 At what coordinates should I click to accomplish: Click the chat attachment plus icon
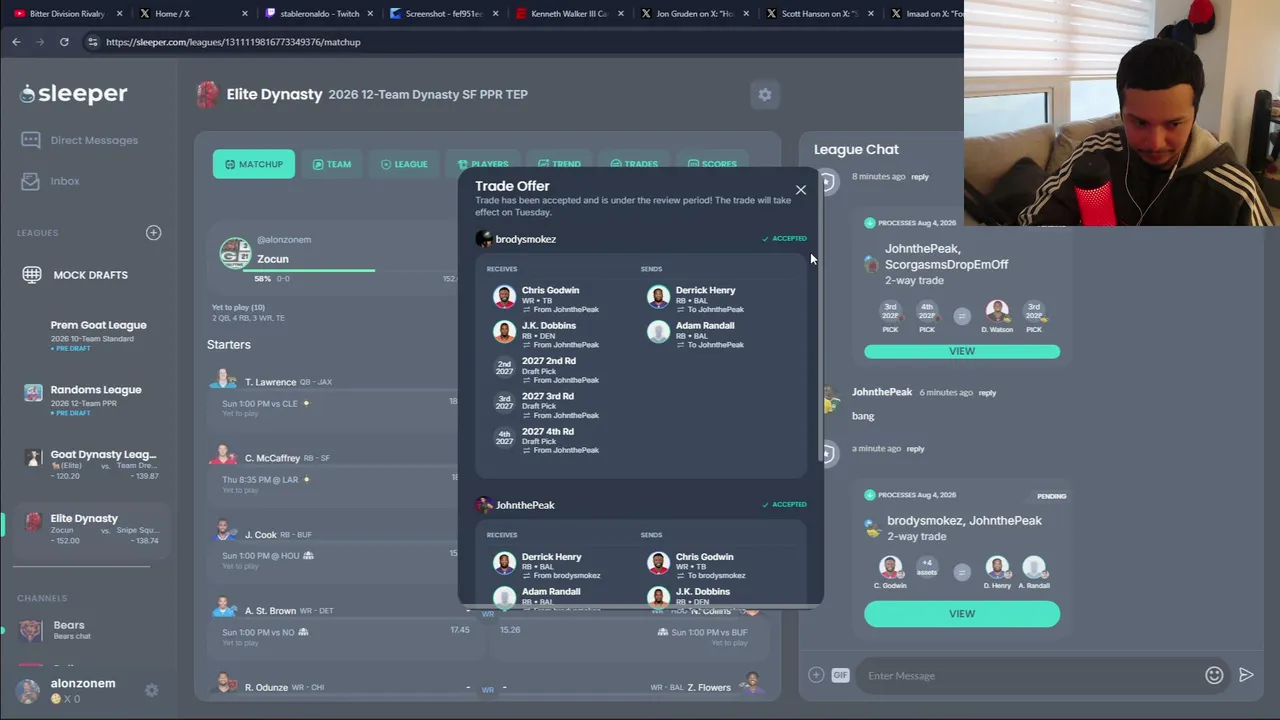(x=816, y=675)
